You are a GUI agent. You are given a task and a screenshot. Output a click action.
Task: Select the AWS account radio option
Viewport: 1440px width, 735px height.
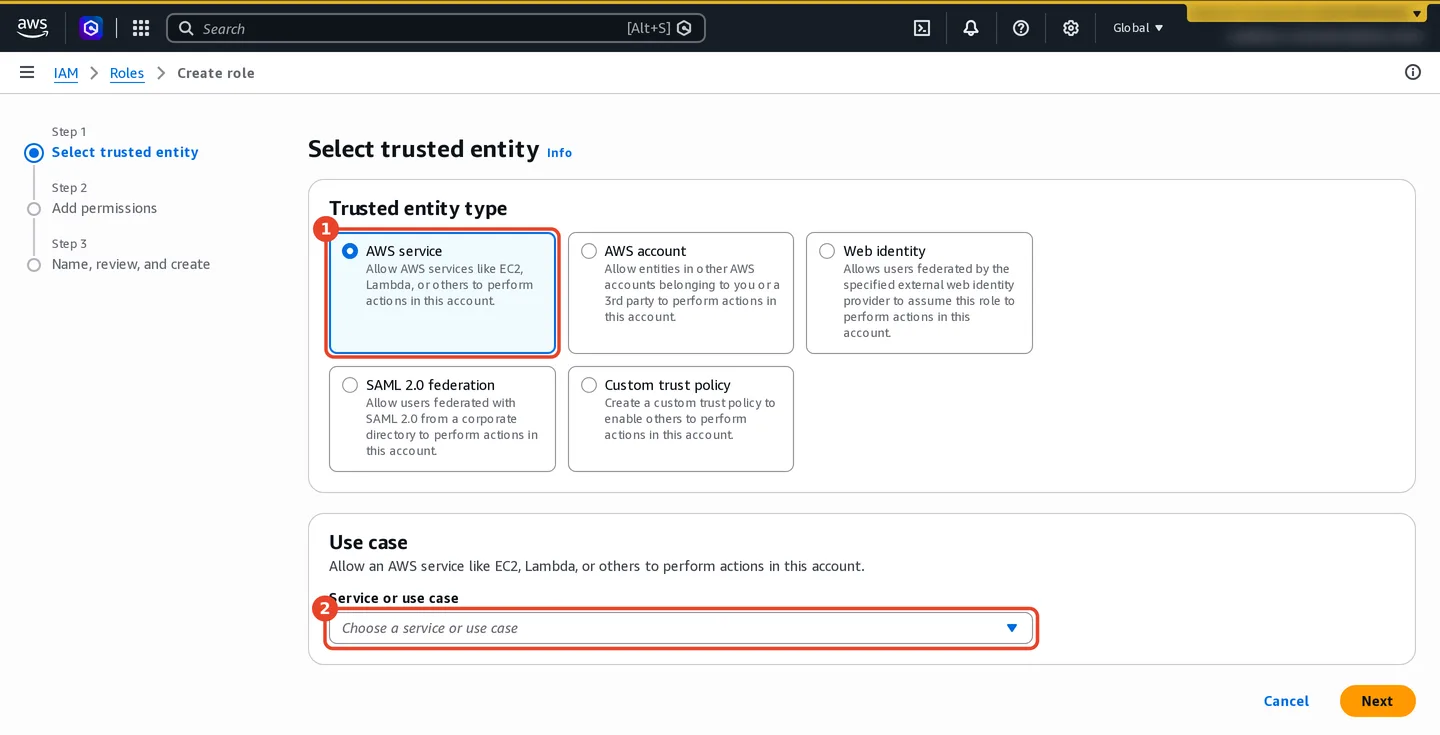(589, 251)
